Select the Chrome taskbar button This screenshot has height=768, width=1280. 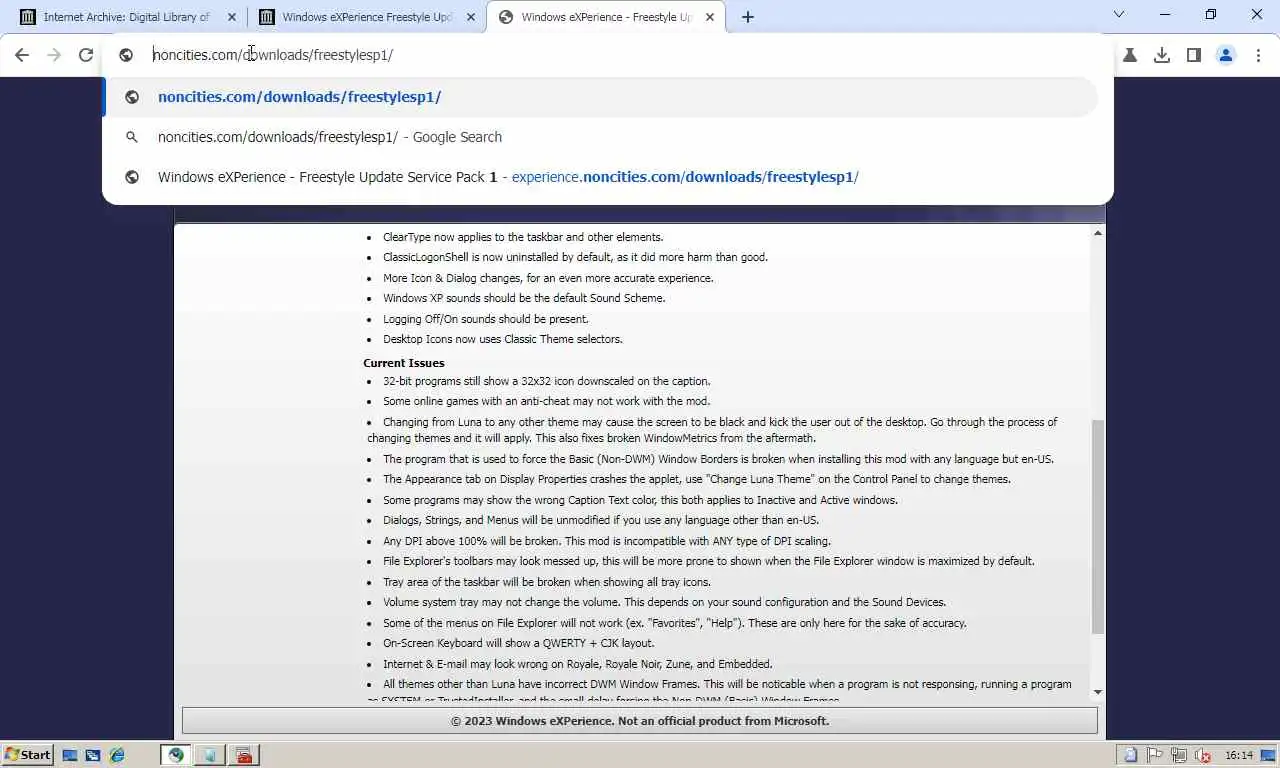click(x=176, y=755)
